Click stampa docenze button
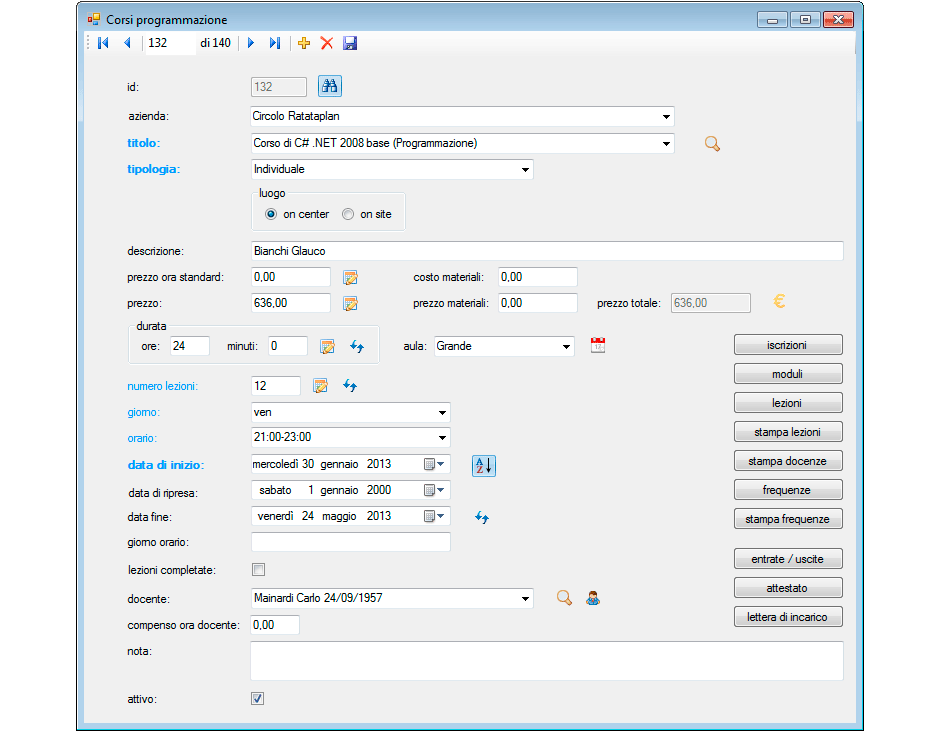This screenshot has height=732, width=940. coord(788,460)
